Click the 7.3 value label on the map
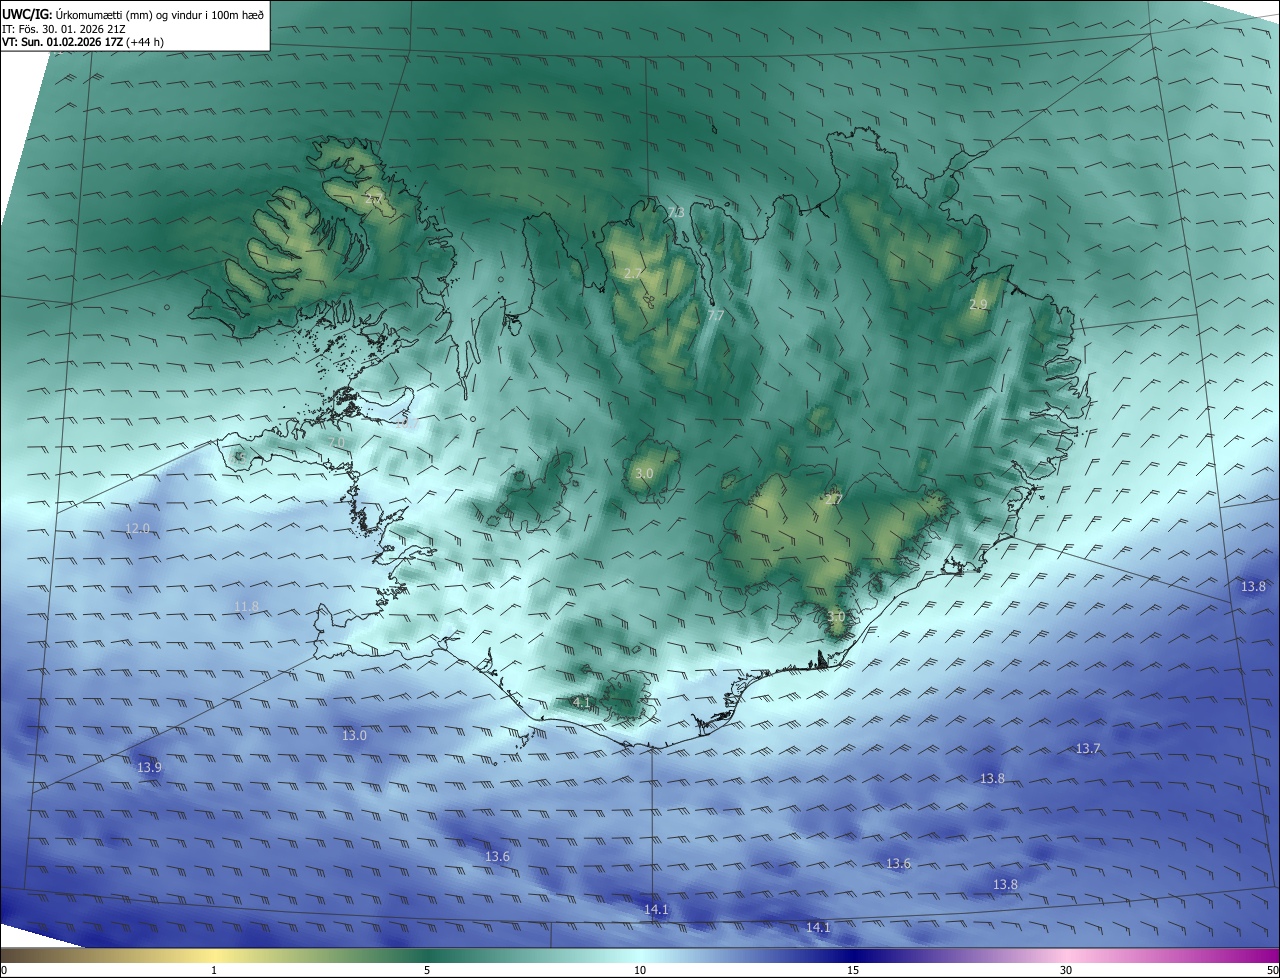Viewport: 1280px width, 978px height. [677, 212]
